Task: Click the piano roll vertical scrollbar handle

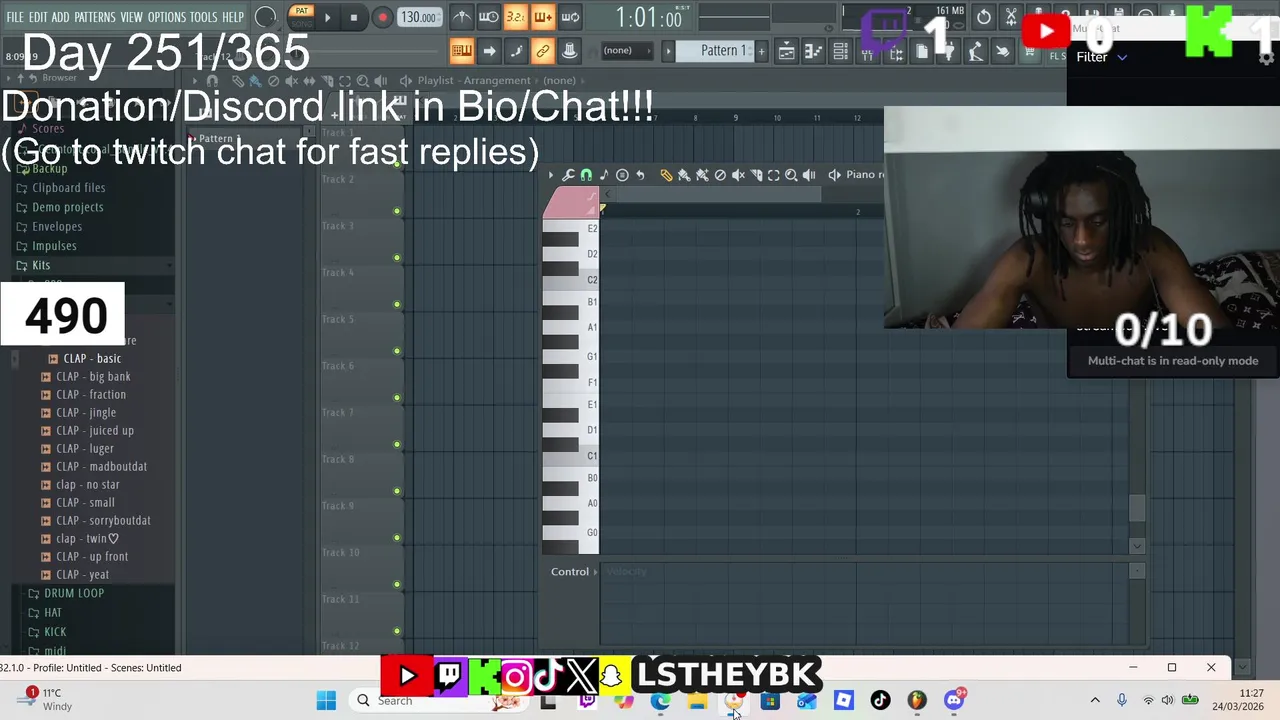Action: [1137, 508]
